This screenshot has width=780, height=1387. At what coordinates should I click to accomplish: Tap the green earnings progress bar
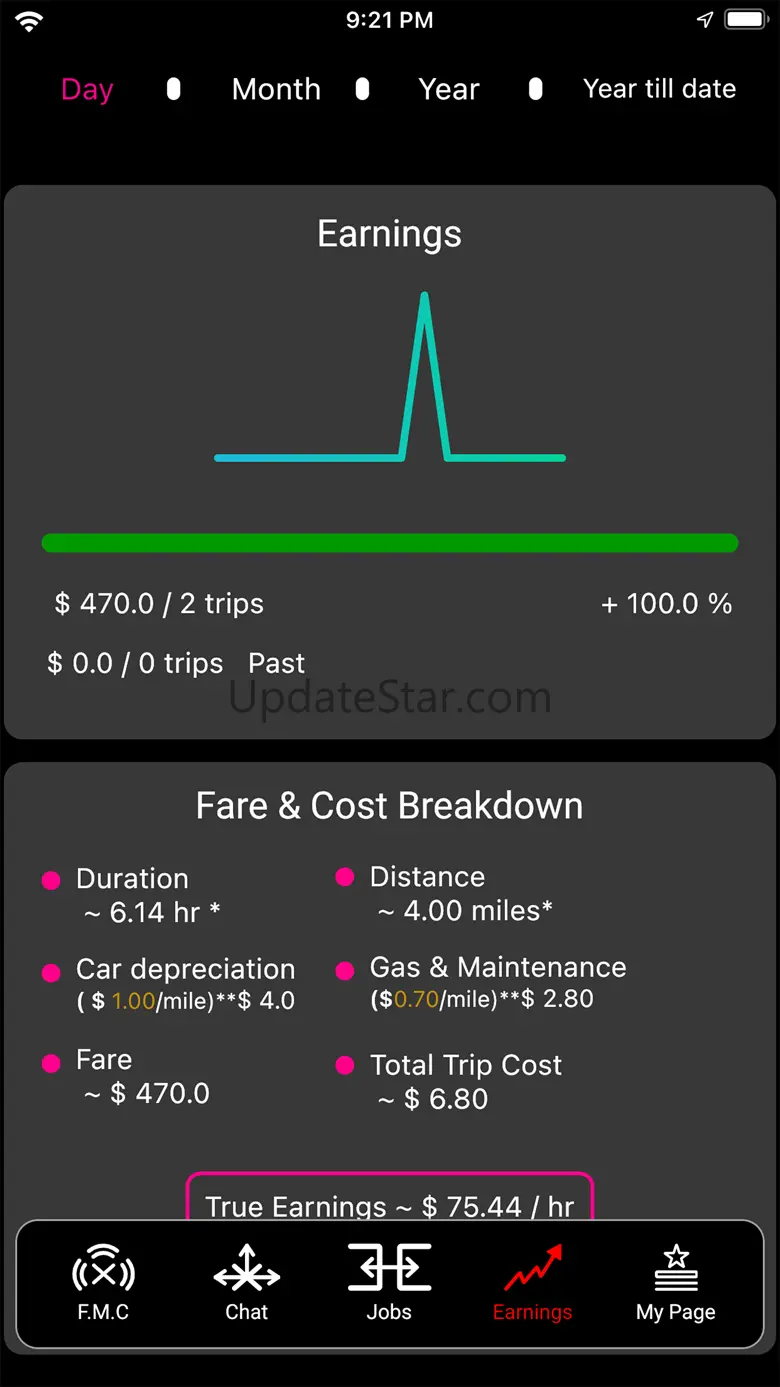tap(390, 543)
